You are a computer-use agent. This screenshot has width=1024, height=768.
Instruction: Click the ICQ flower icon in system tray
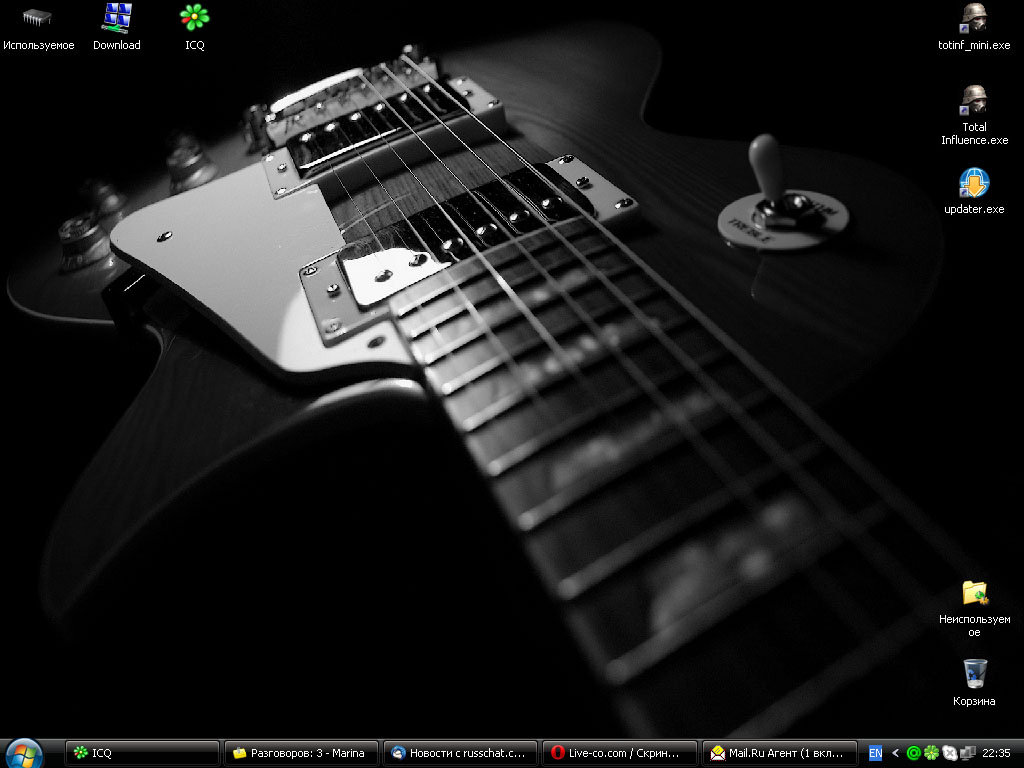(931, 753)
